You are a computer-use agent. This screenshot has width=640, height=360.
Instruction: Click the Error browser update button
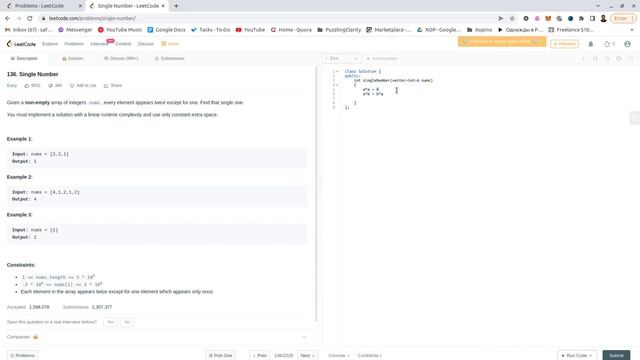click(x=623, y=18)
